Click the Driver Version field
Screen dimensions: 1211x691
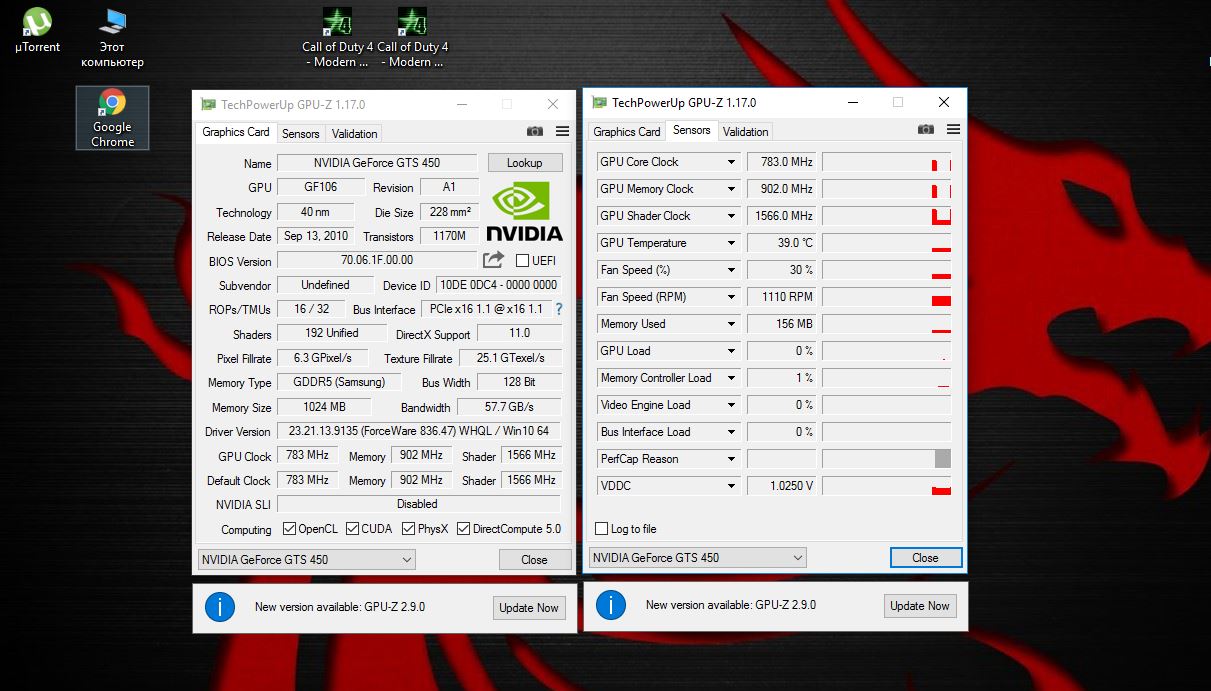(419, 431)
